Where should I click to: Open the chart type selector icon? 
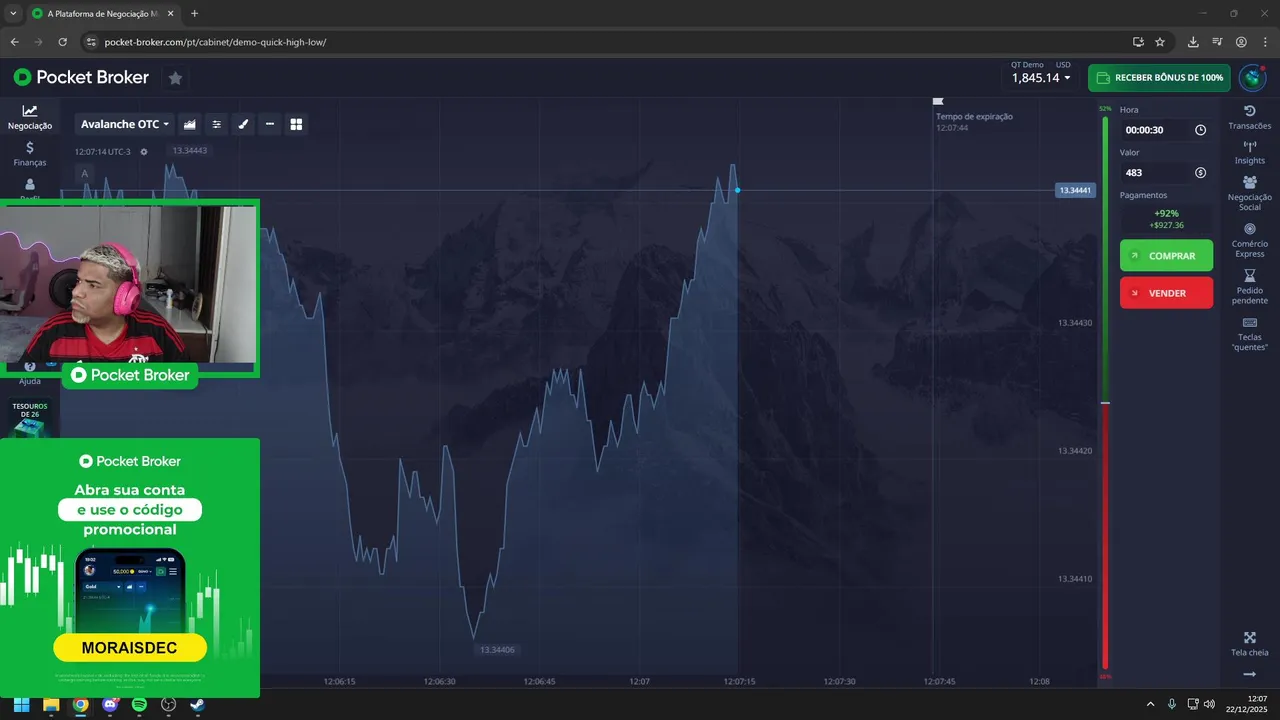pos(189,124)
